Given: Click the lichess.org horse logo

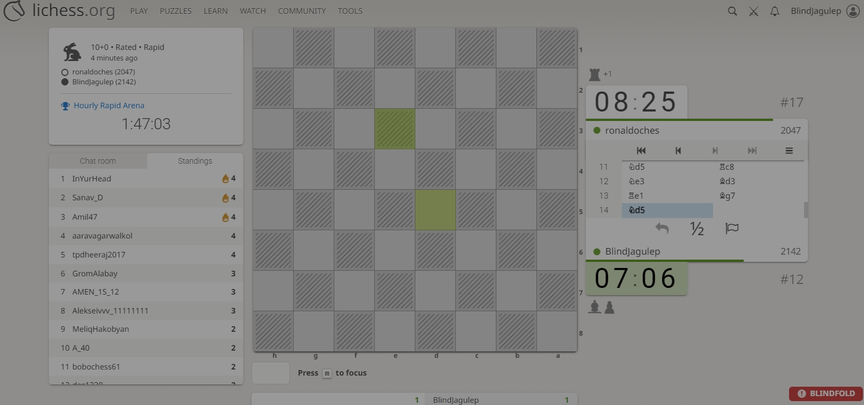Looking at the screenshot, I should [14, 11].
